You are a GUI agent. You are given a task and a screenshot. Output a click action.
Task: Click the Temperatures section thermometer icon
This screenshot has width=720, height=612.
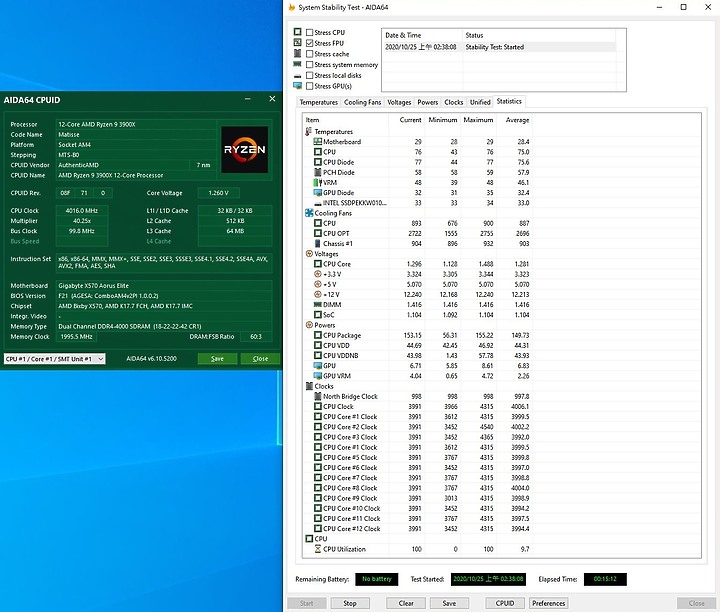[x=309, y=132]
